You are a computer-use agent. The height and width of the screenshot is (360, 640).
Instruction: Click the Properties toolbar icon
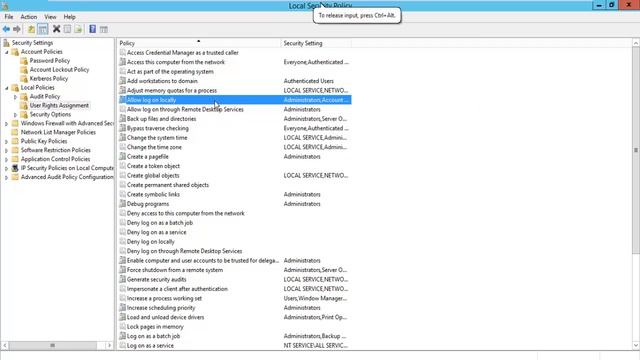tap(67, 29)
